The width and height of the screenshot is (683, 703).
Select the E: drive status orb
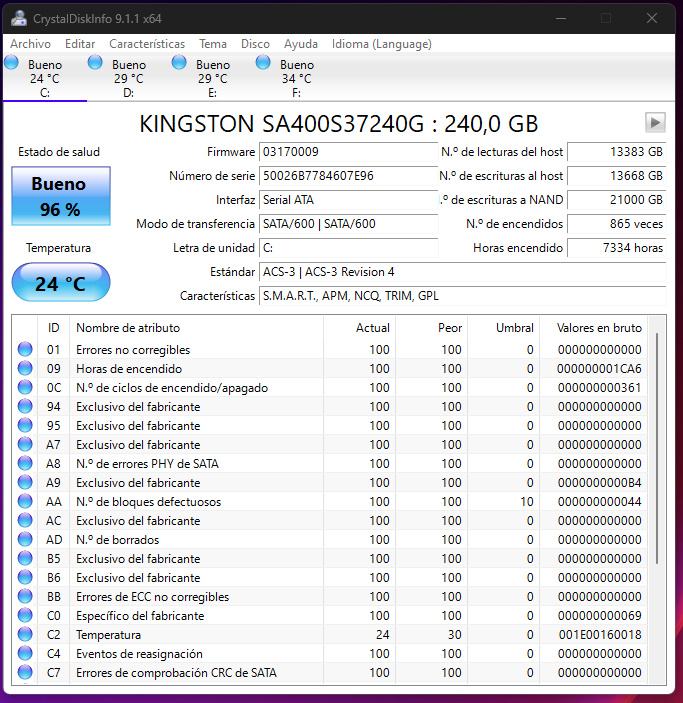tap(179, 62)
